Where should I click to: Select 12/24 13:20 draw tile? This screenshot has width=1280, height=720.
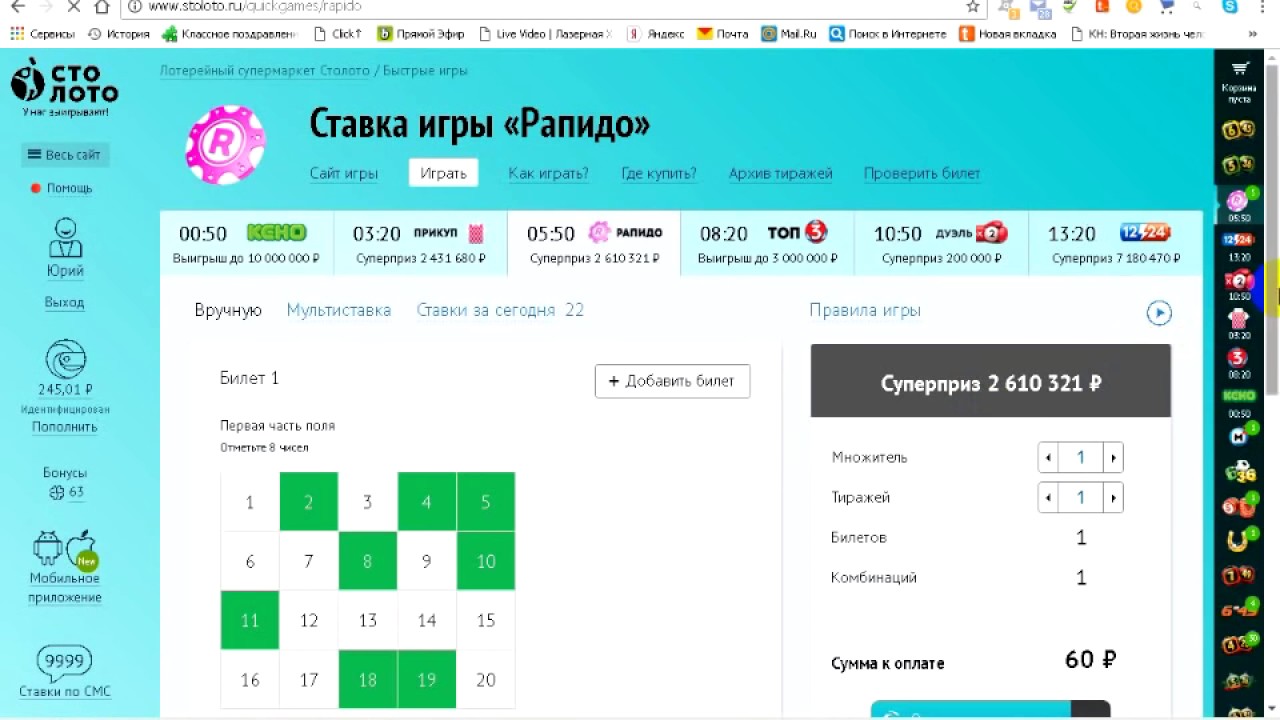click(1116, 243)
